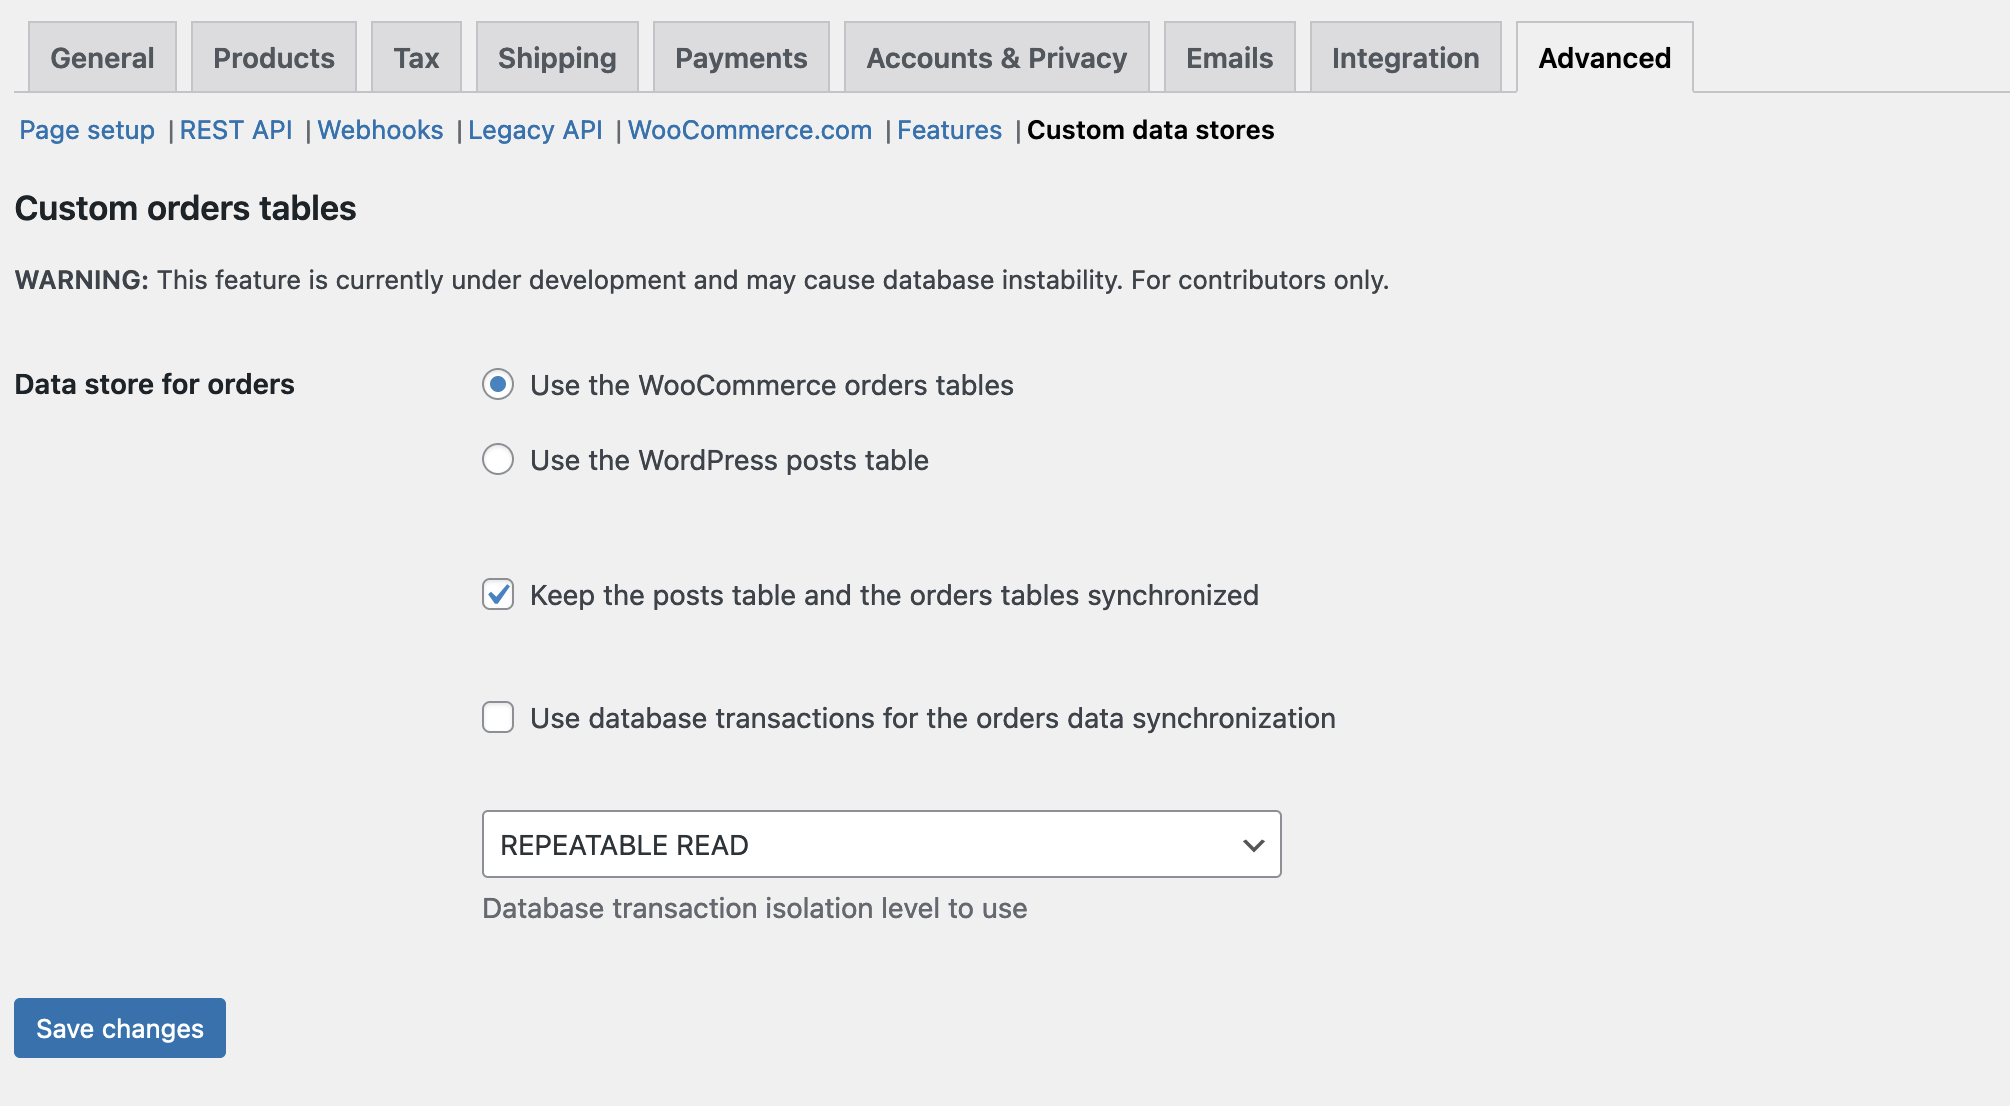Switch to the General settings tab

pyautogui.click(x=101, y=57)
